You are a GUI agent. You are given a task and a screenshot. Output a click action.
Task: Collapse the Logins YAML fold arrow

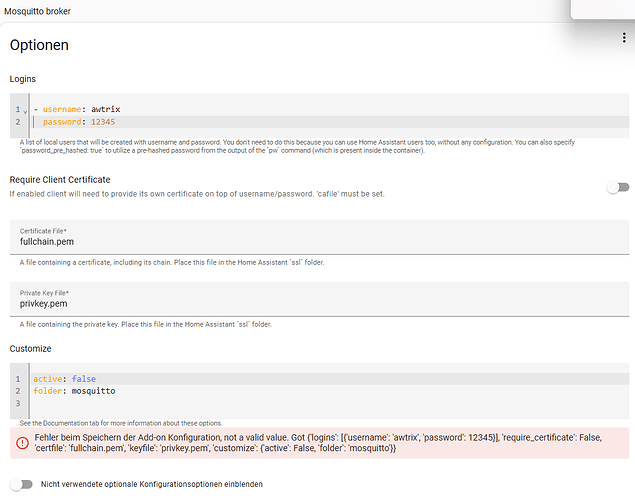click(x=24, y=109)
